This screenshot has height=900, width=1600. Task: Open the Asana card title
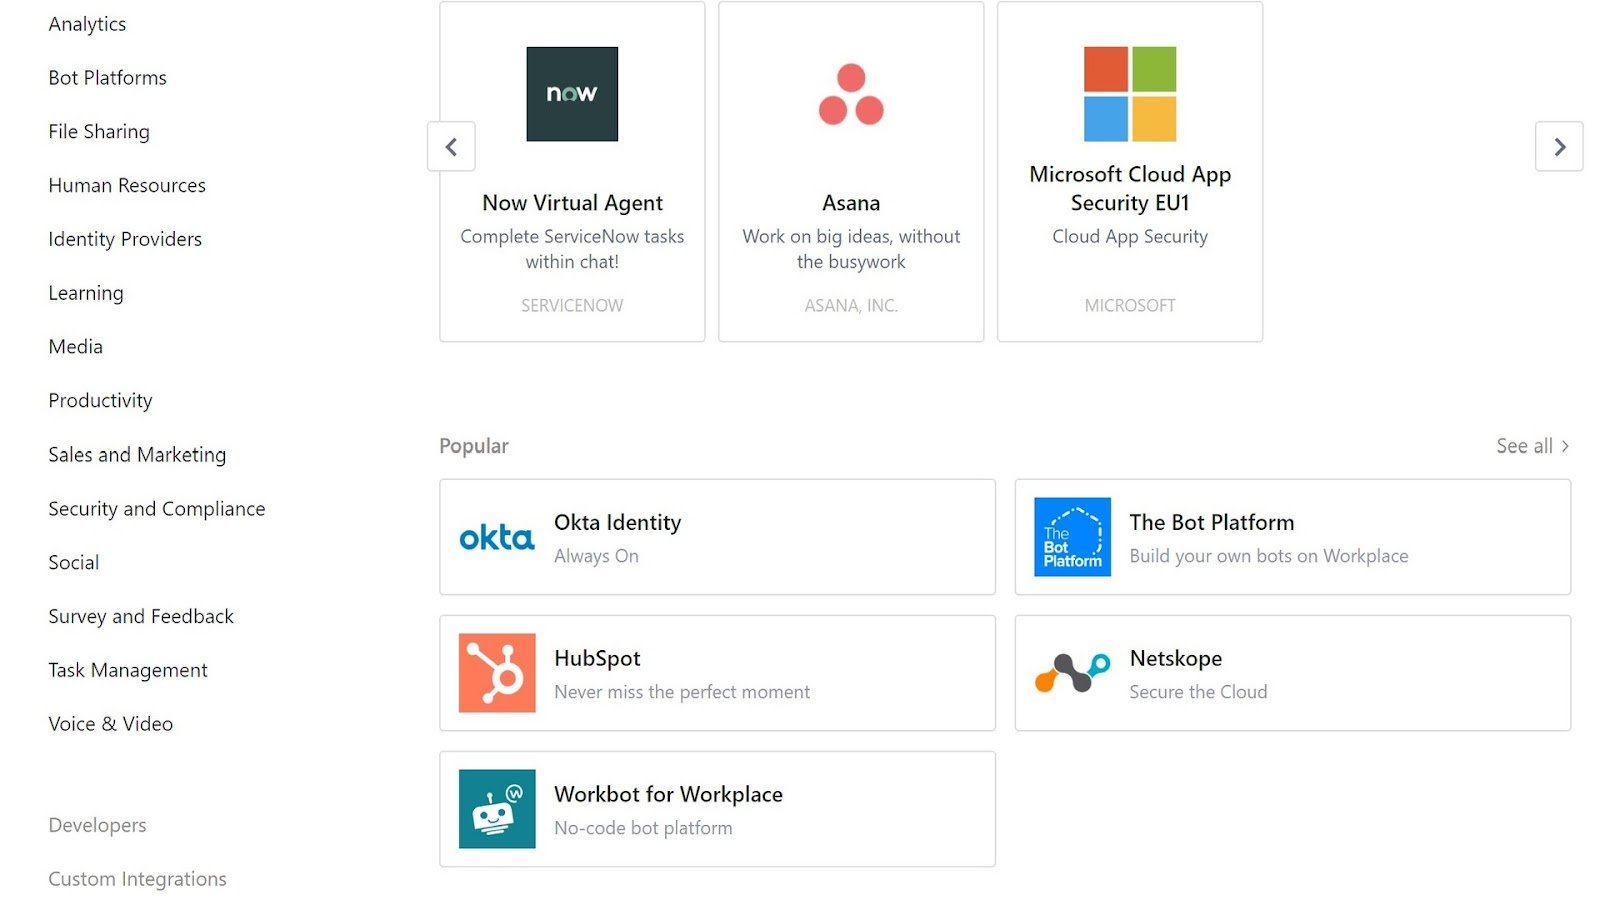851,203
